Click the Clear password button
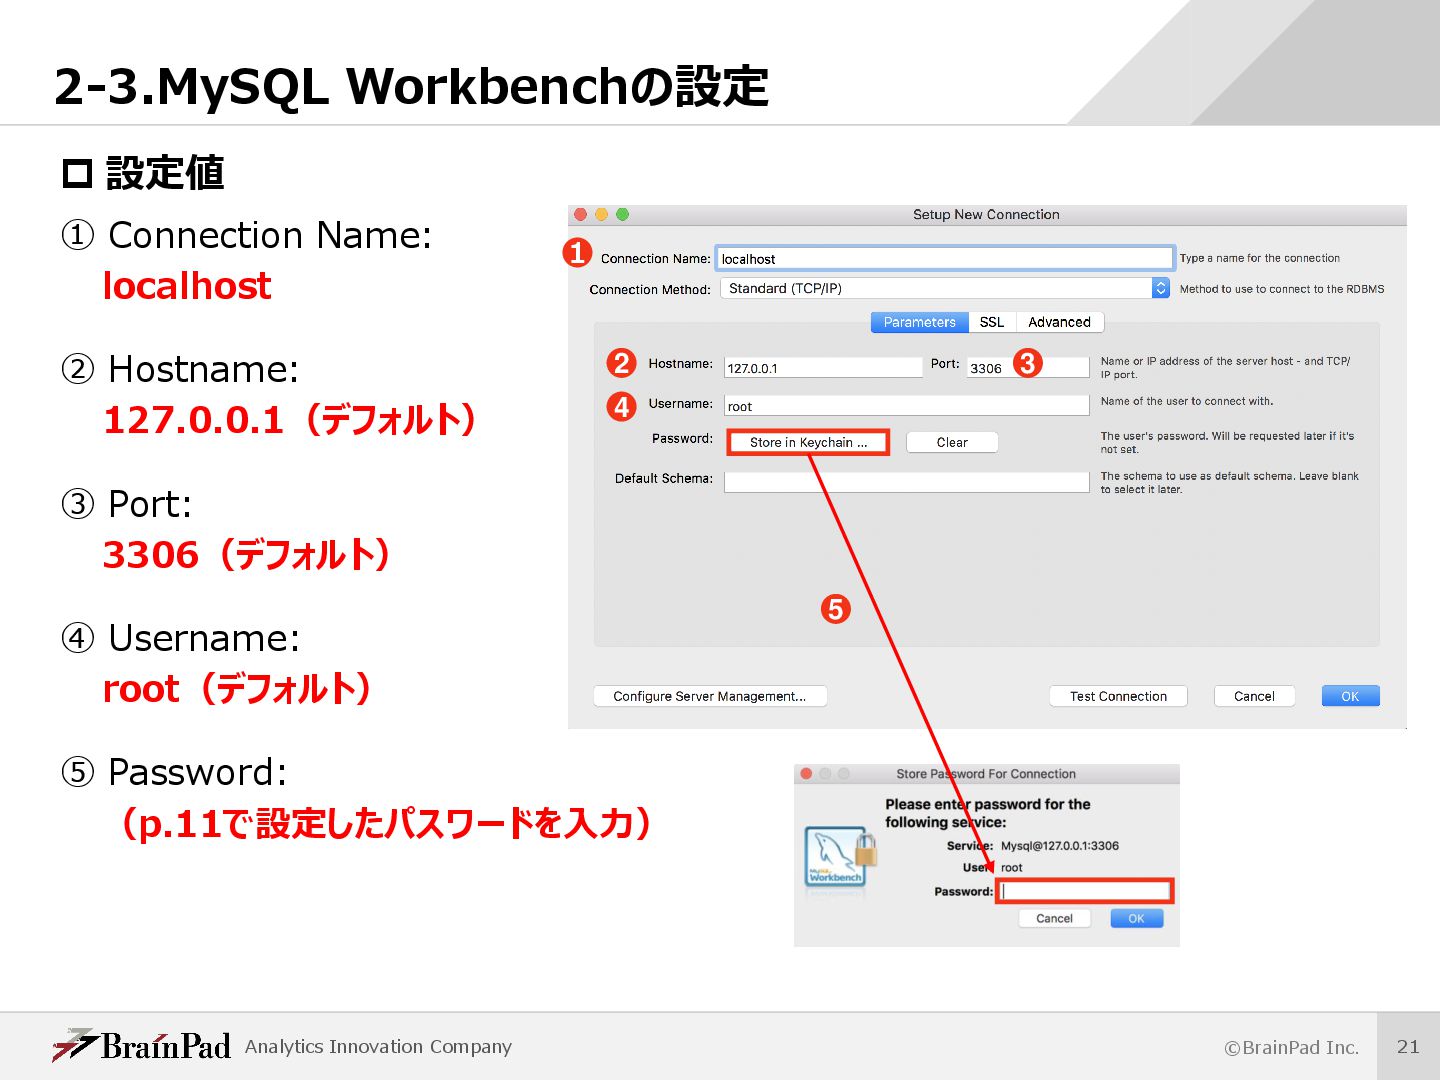This screenshot has height=1080, width=1440. (x=952, y=442)
